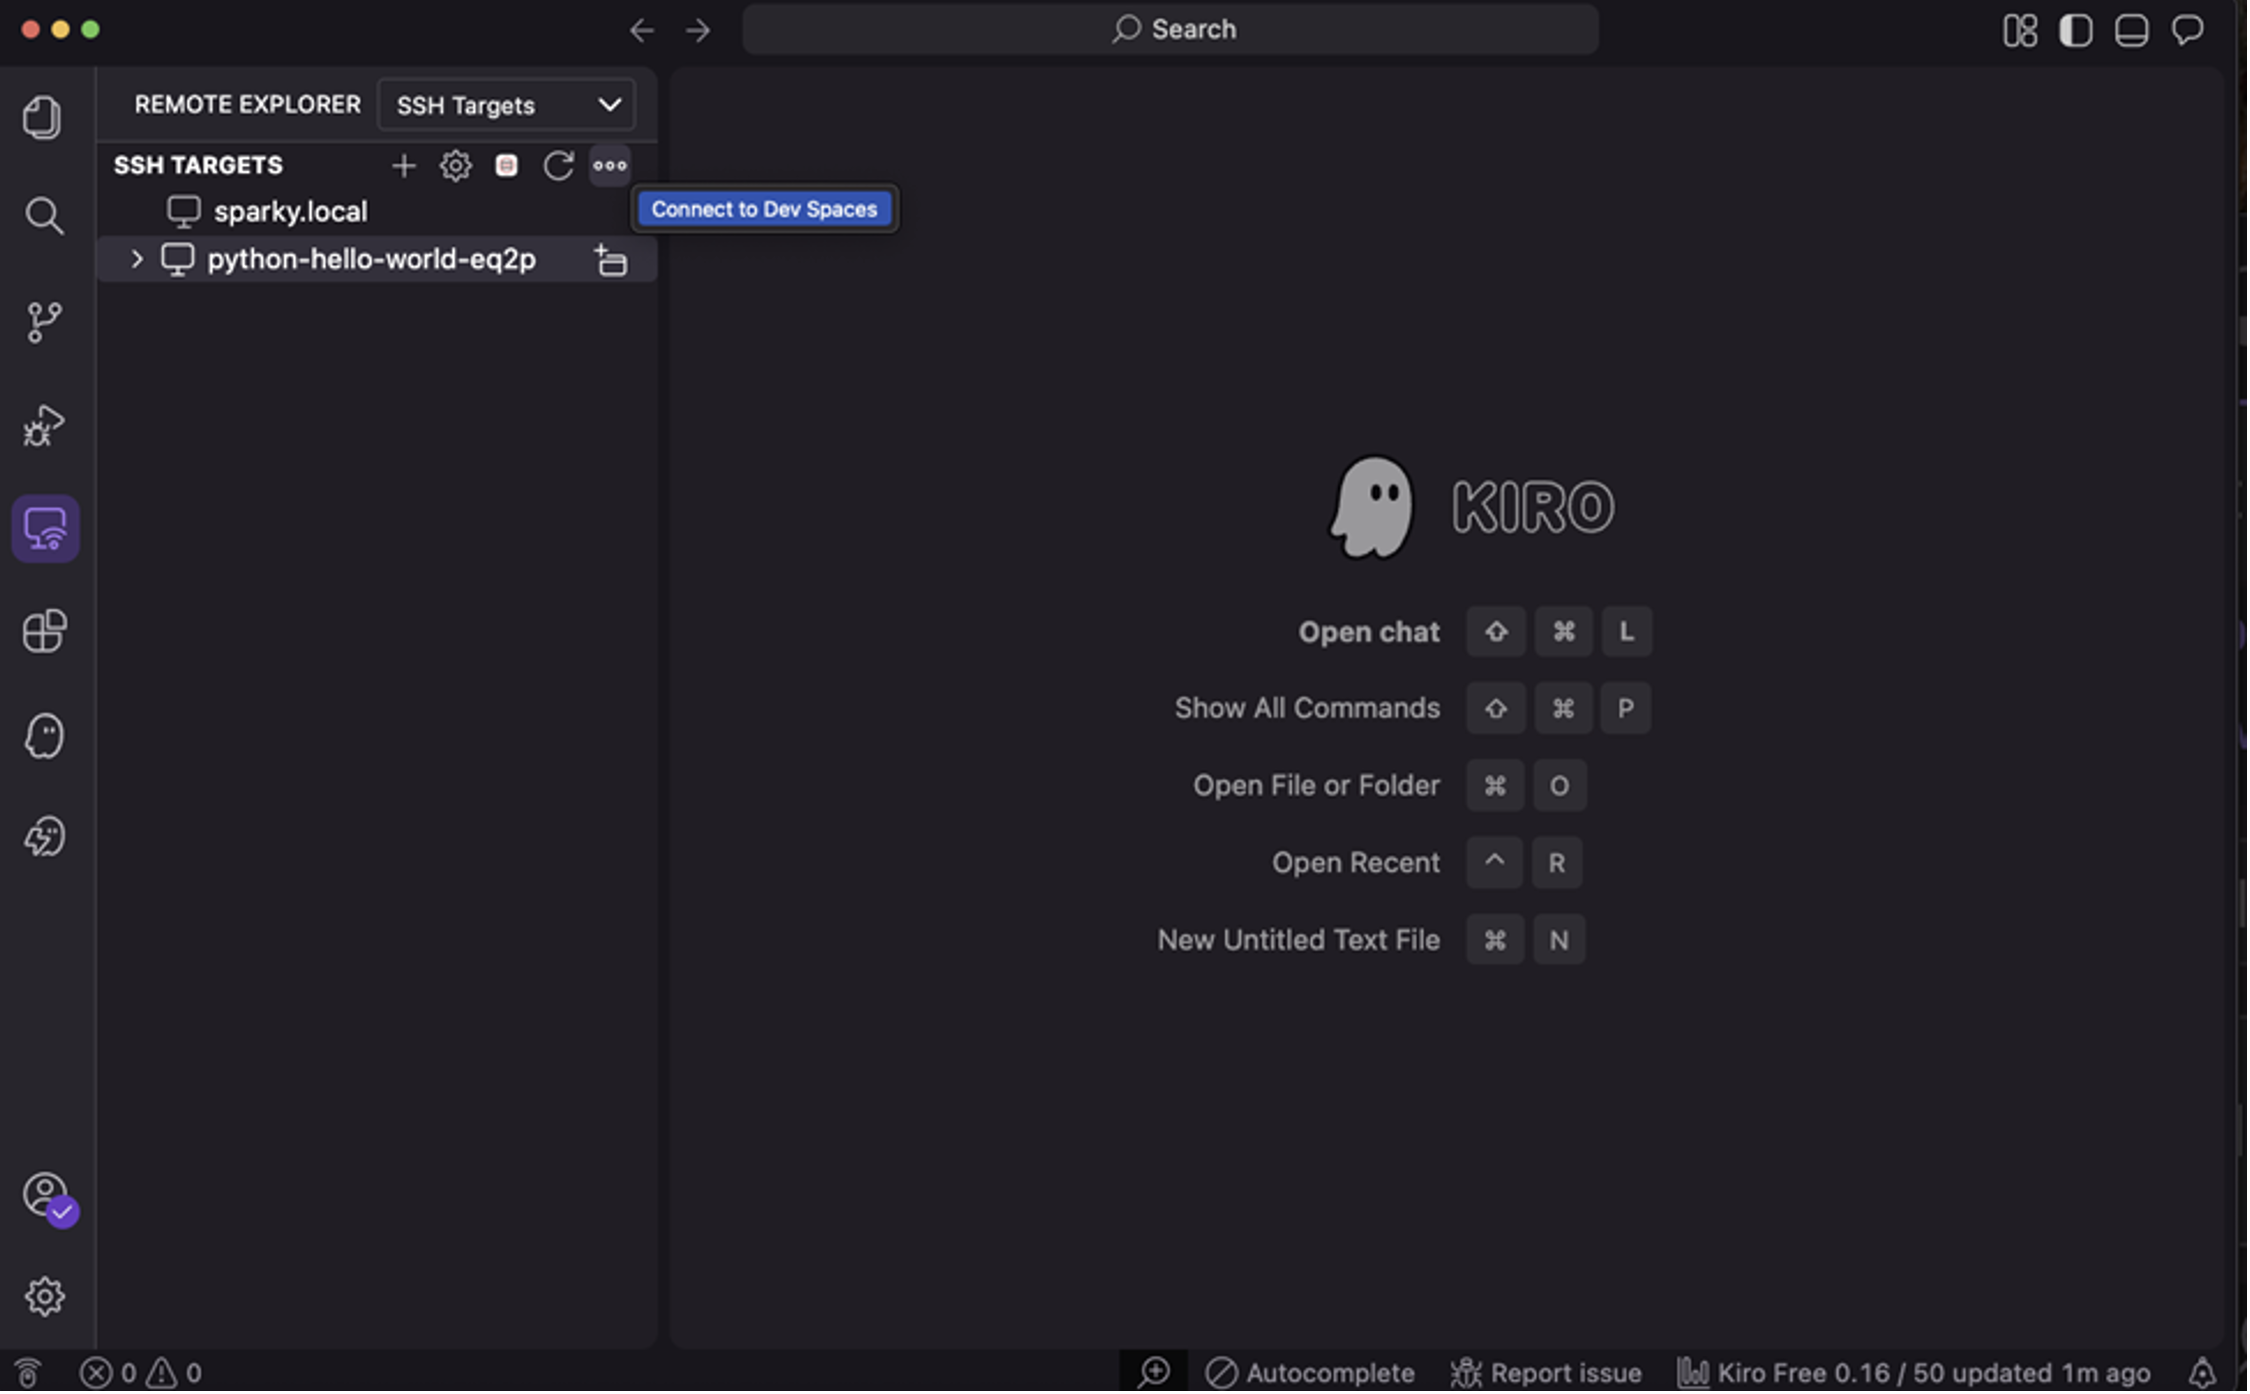Open the Run and Debug view

(43, 426)
